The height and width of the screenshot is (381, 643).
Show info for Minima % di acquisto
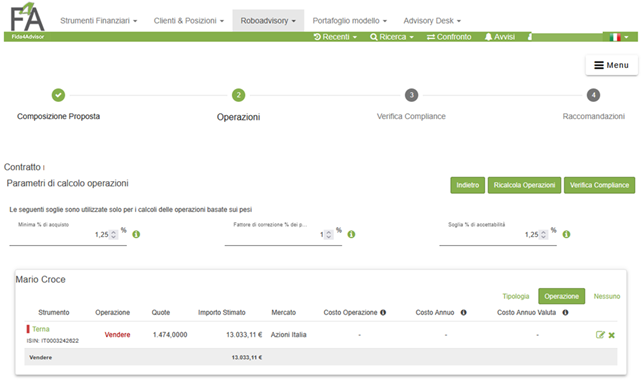(x=136, y=235)
